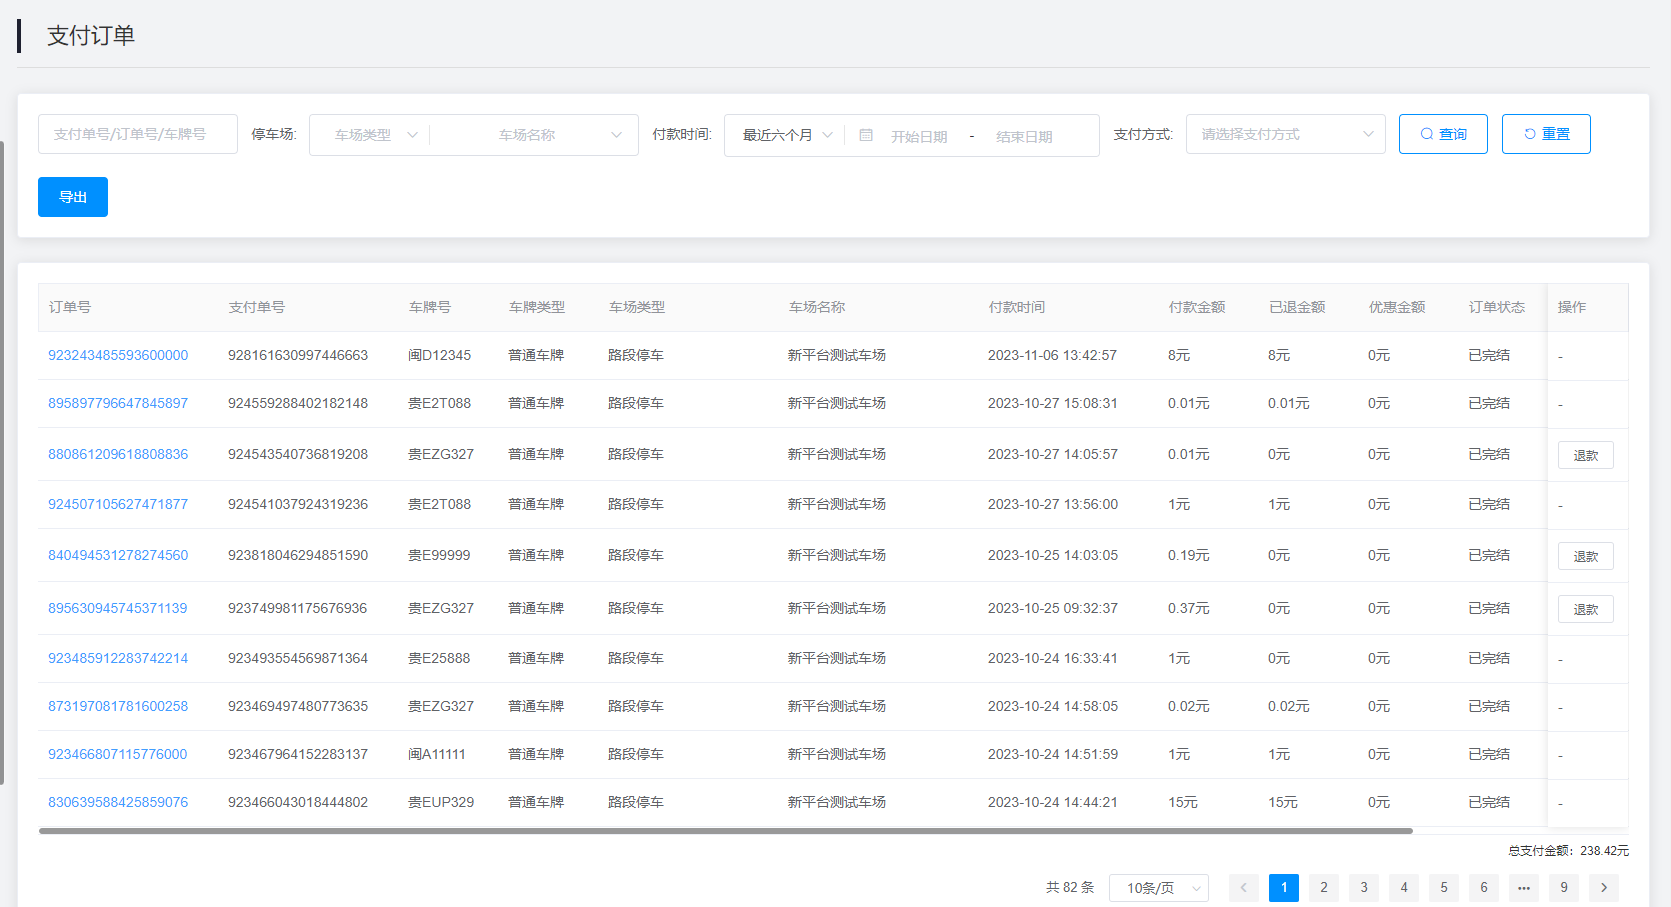
Task: Click the 重置 reset button
Action: (x=1545, y=134)
